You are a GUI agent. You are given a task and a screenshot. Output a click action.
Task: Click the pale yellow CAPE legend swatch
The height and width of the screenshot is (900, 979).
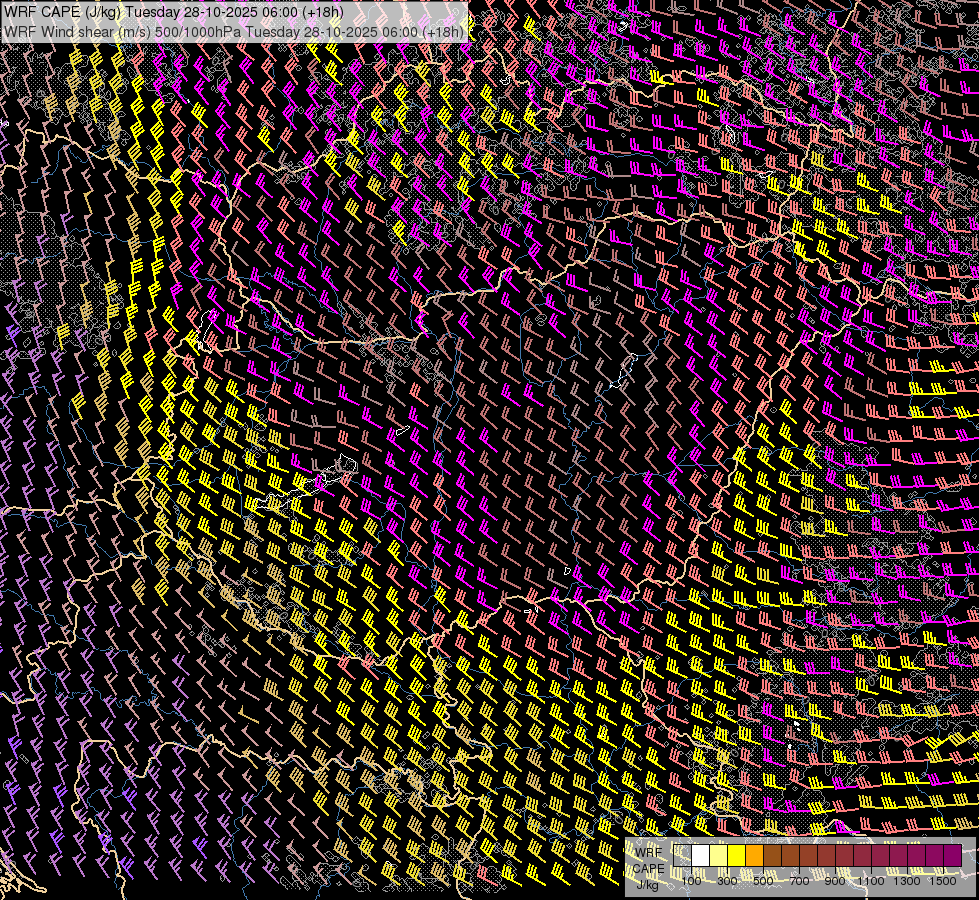click(x=719, y=855)
